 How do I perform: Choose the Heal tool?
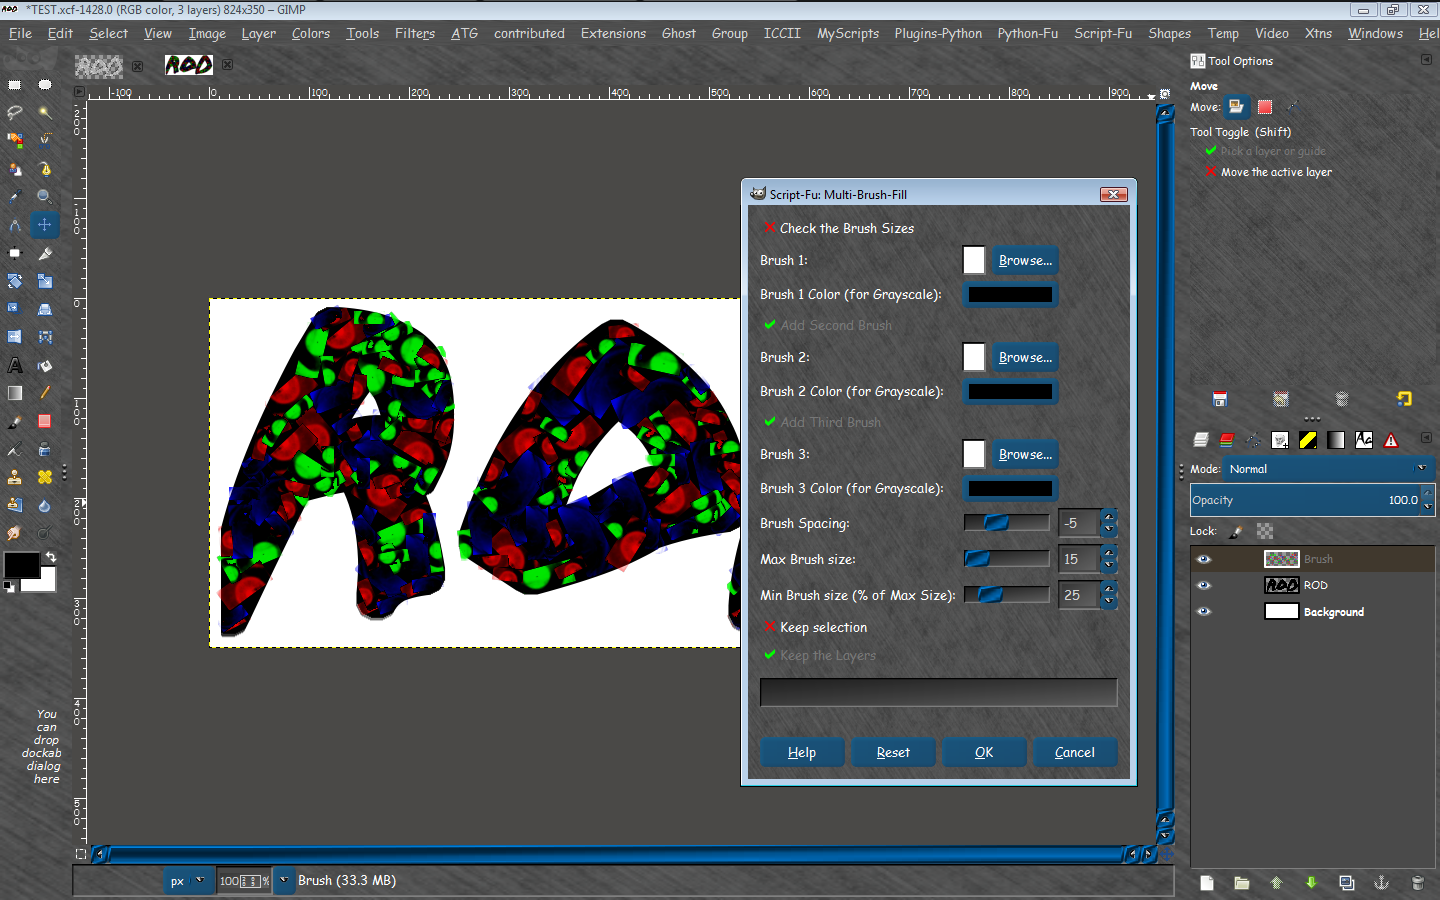45,477
